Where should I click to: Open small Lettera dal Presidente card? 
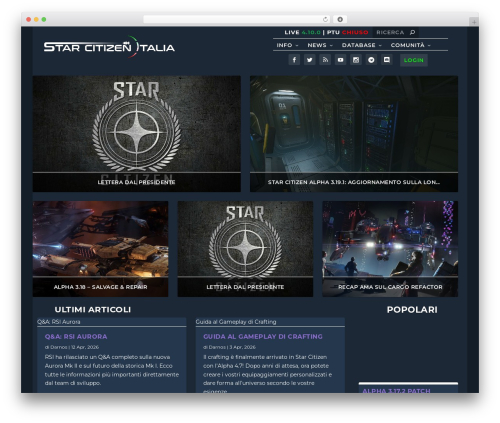[x=245, y=249]
